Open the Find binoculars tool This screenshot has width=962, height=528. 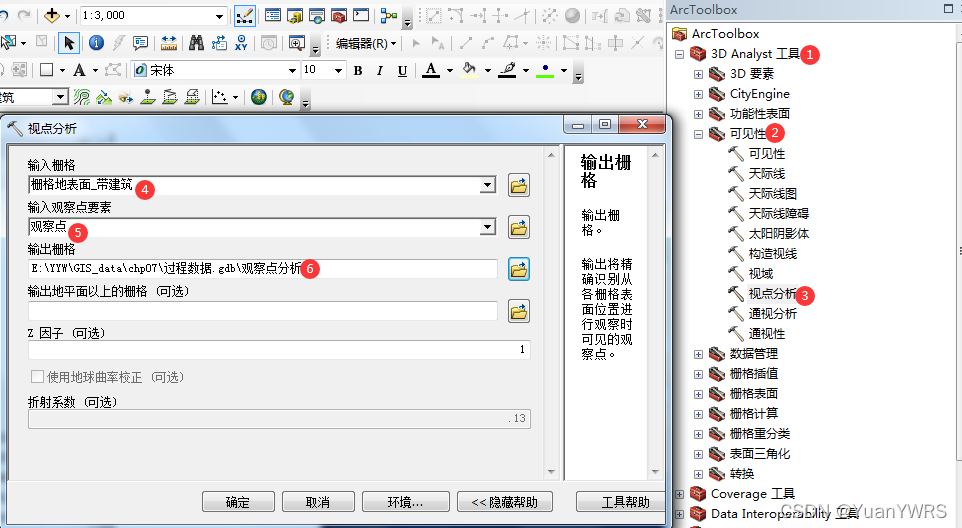click(x=196, y=42)
